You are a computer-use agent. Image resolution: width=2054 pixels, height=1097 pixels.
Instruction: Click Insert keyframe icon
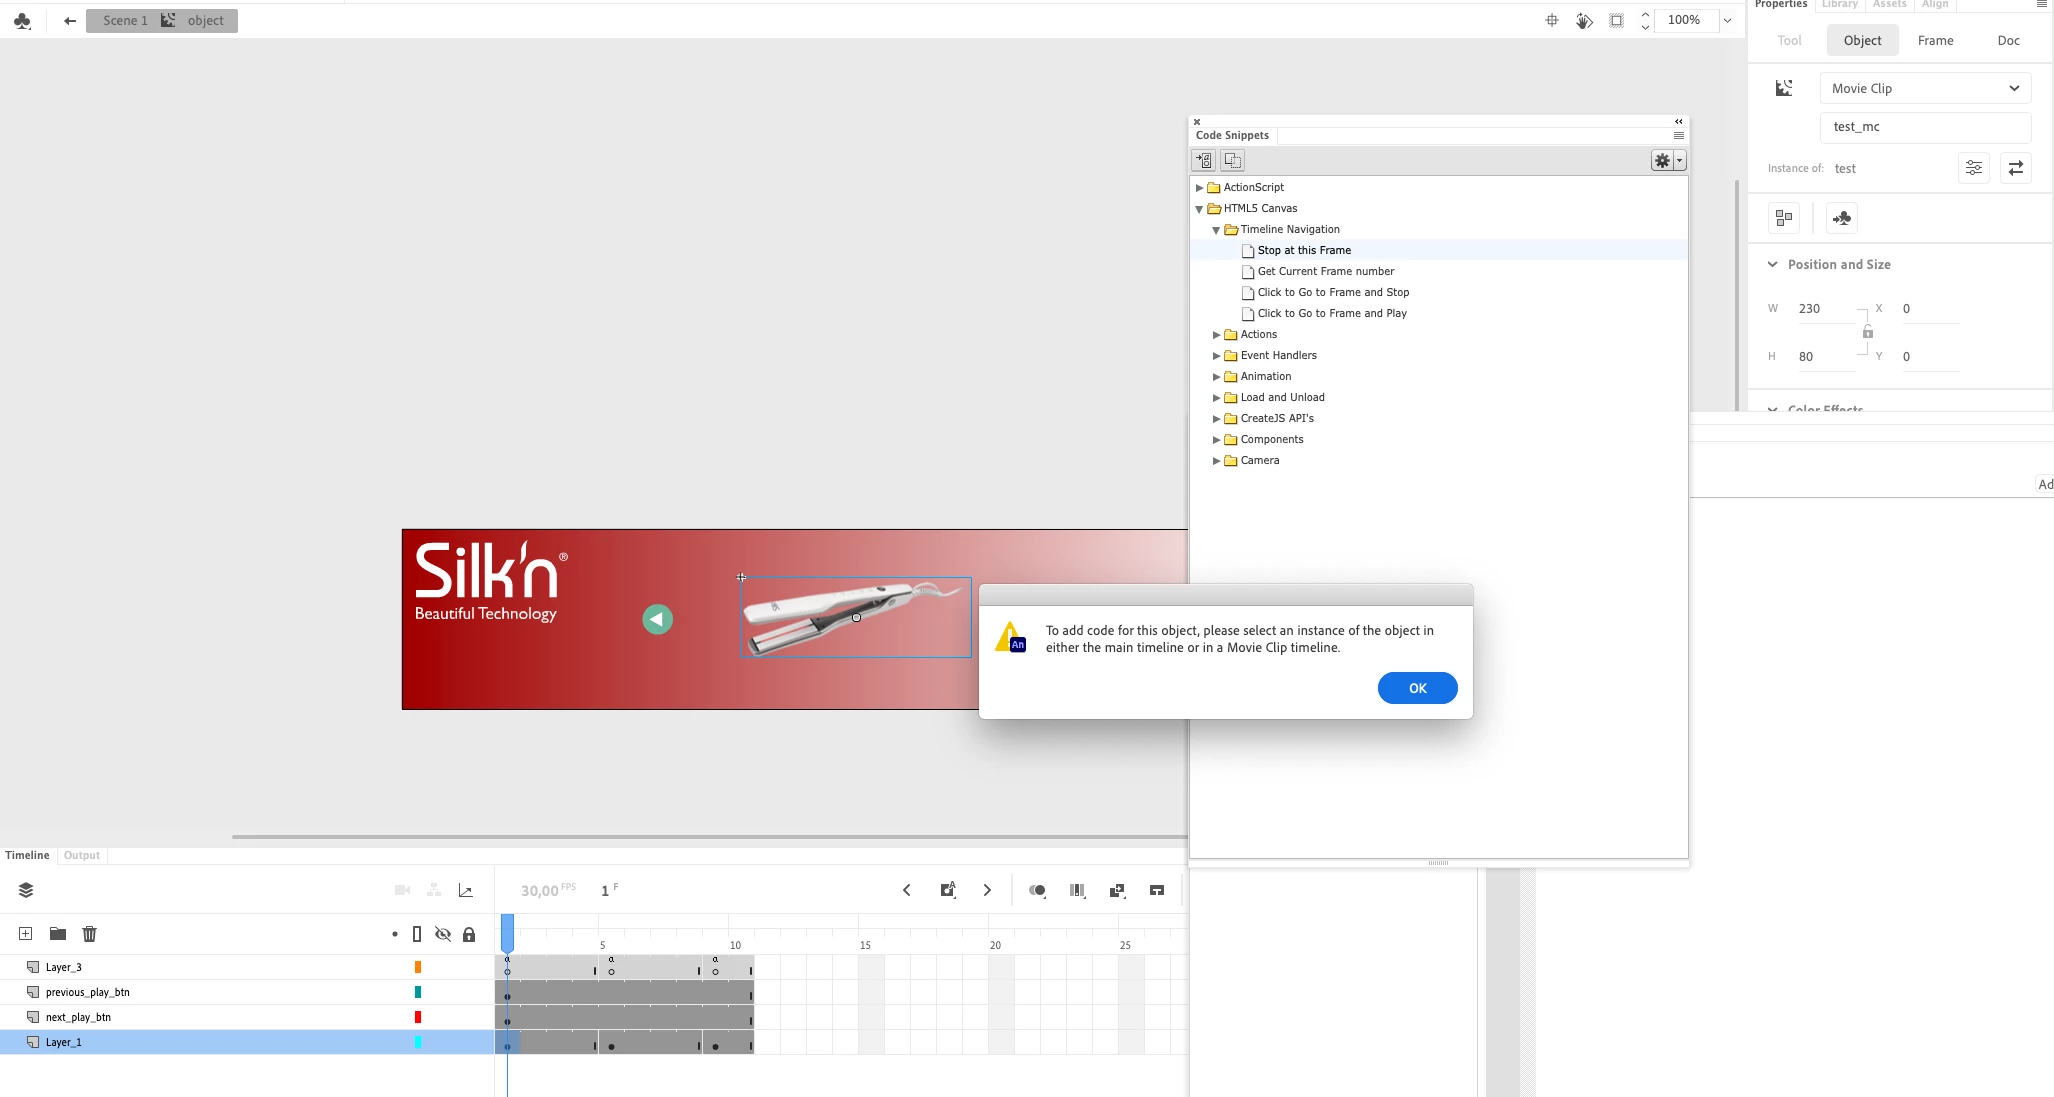[947, 890]
